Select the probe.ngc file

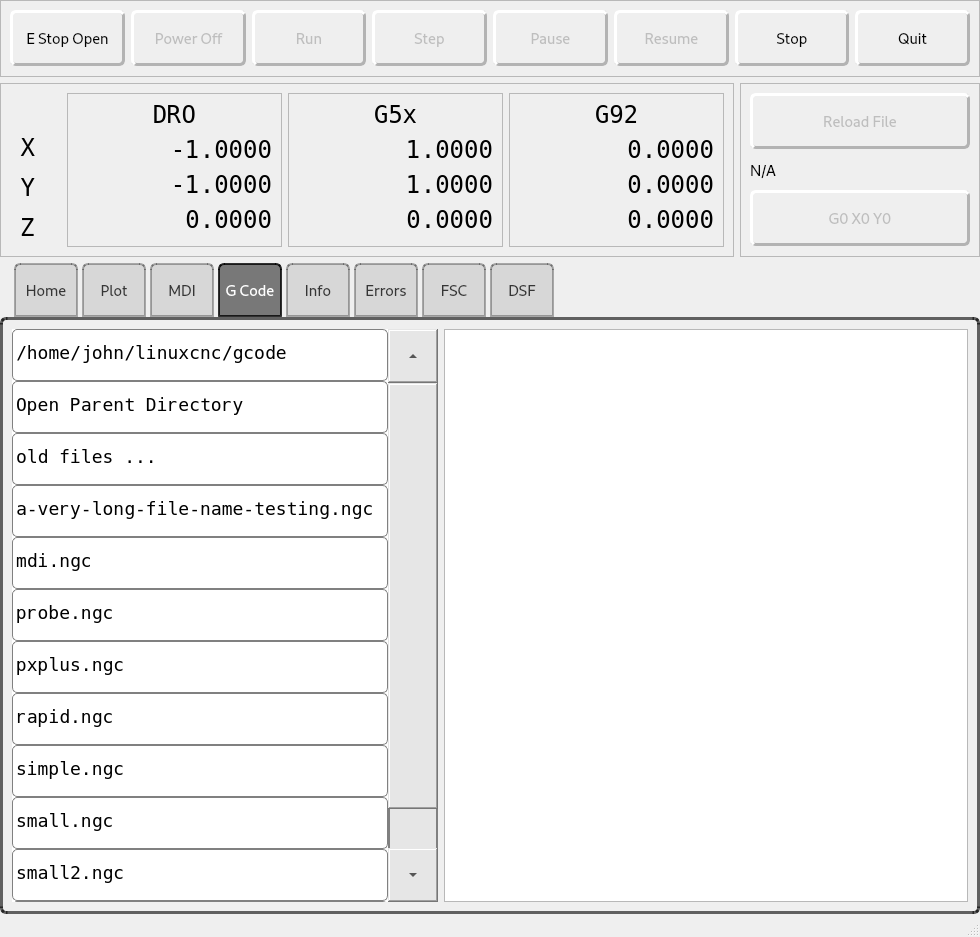[x=200, y=614]
